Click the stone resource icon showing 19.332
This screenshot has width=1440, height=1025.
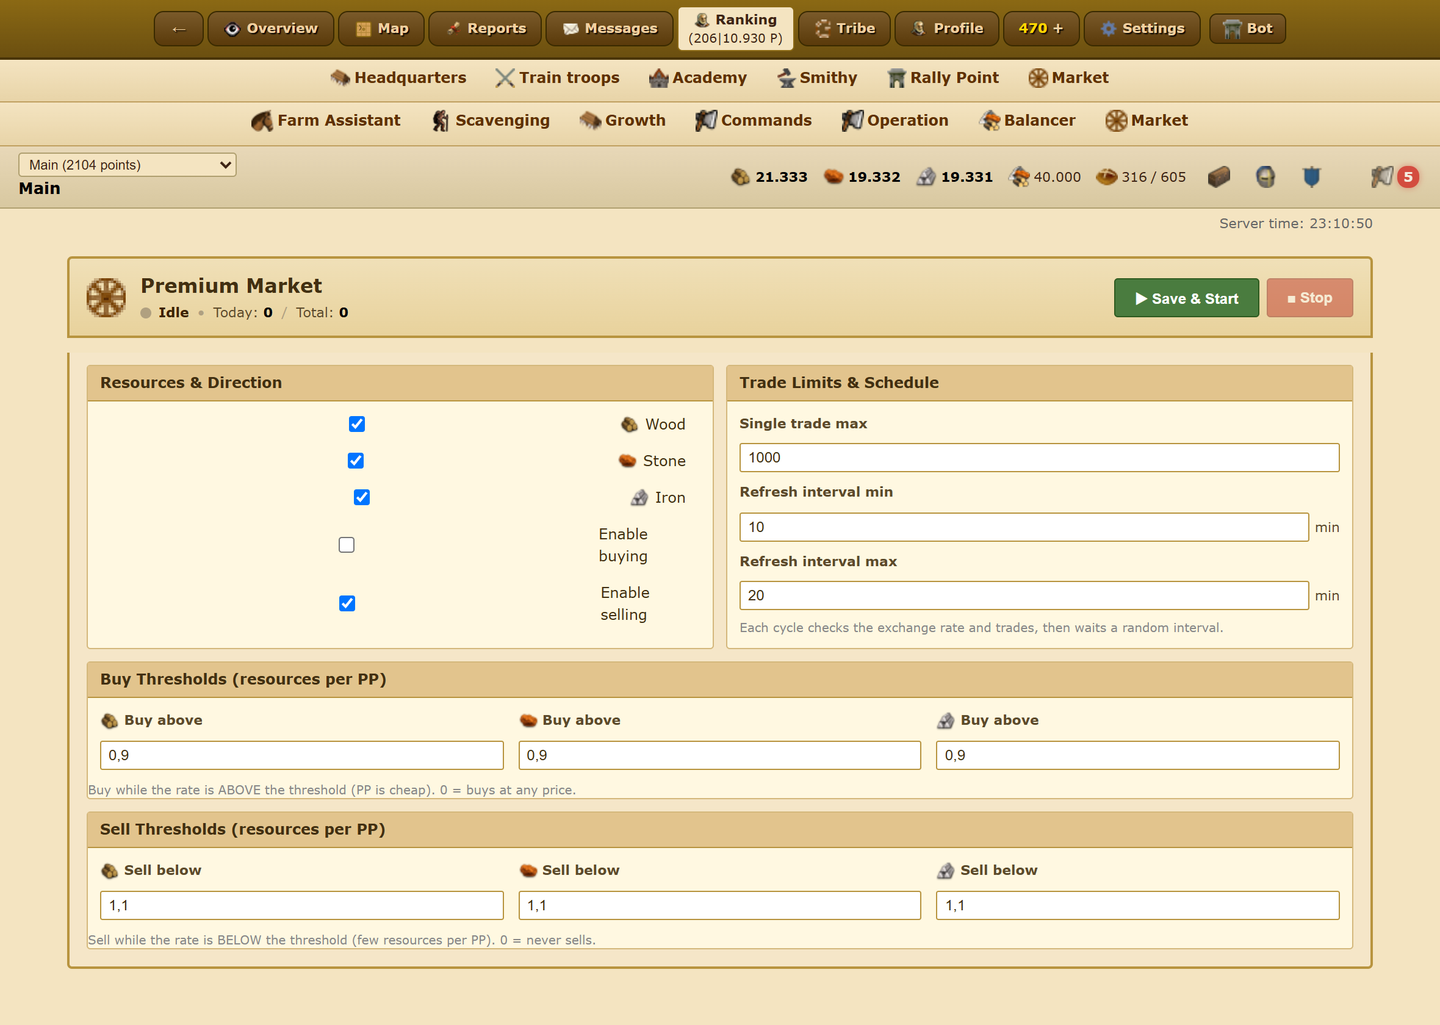[833, 177]
